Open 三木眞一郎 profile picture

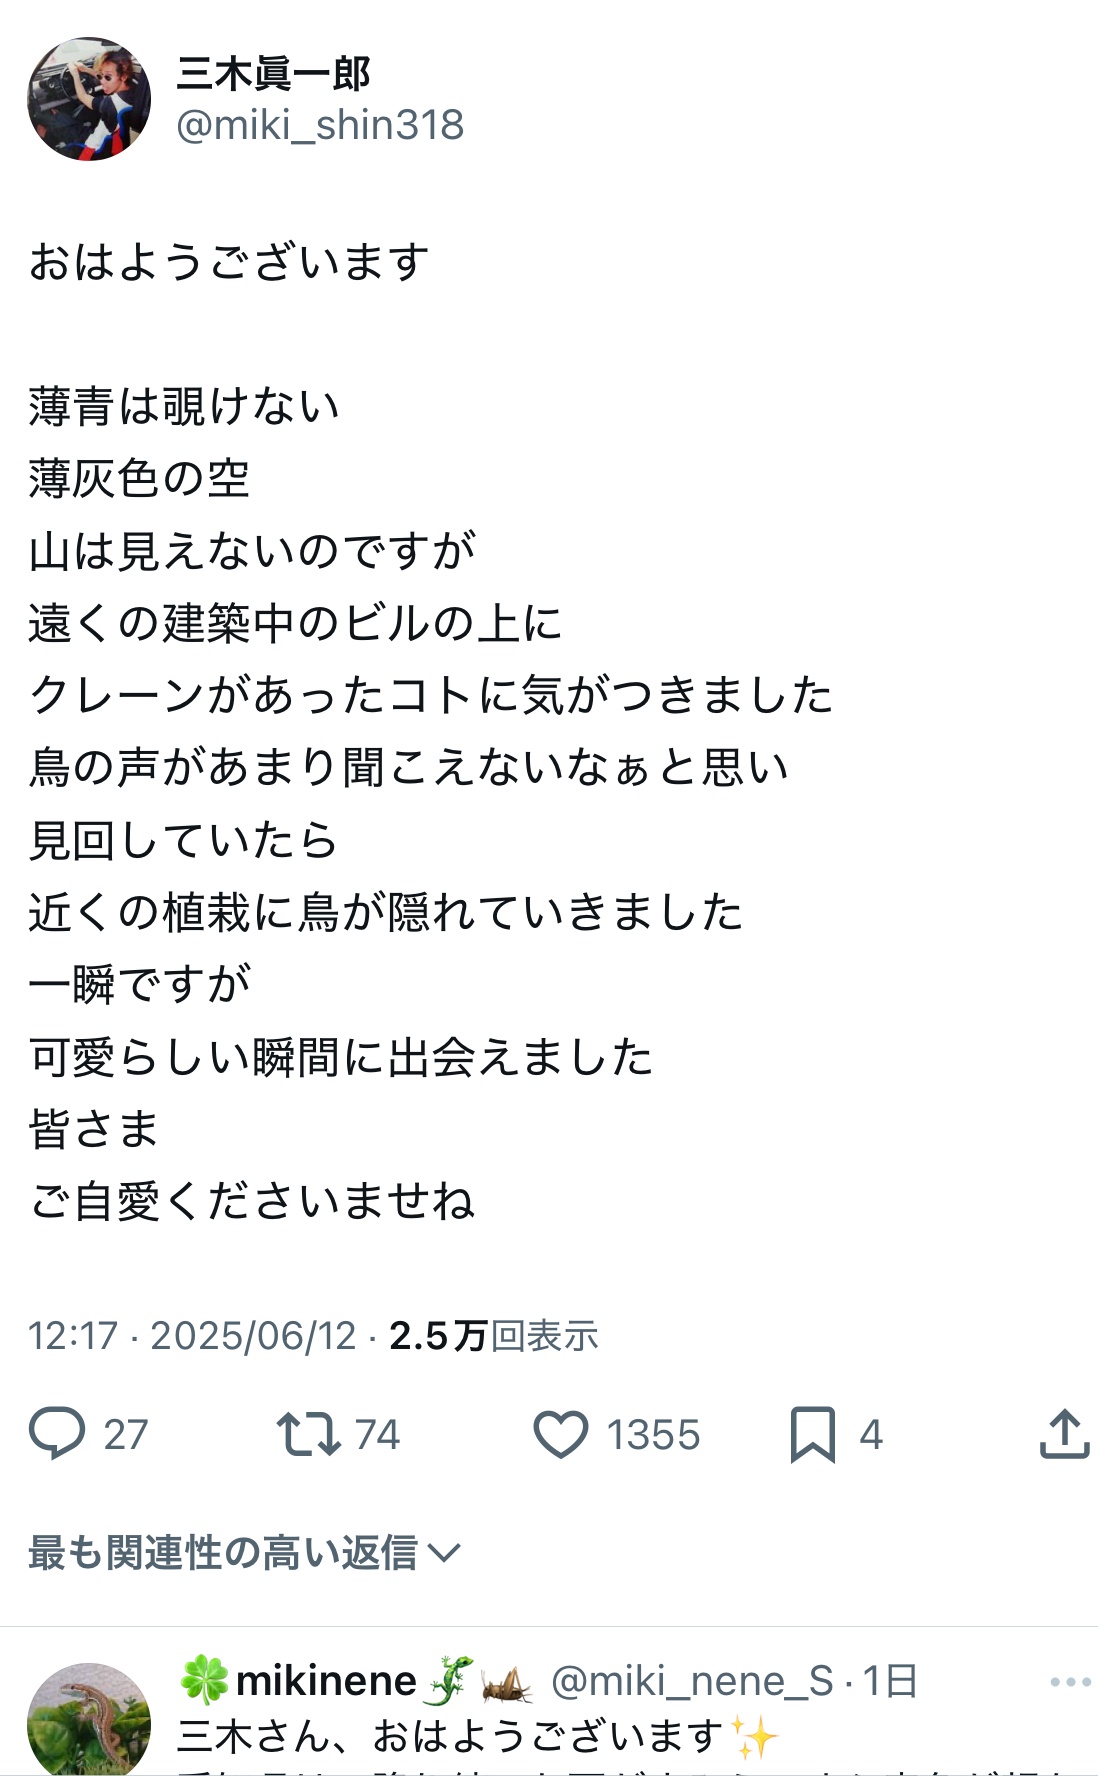89,99
